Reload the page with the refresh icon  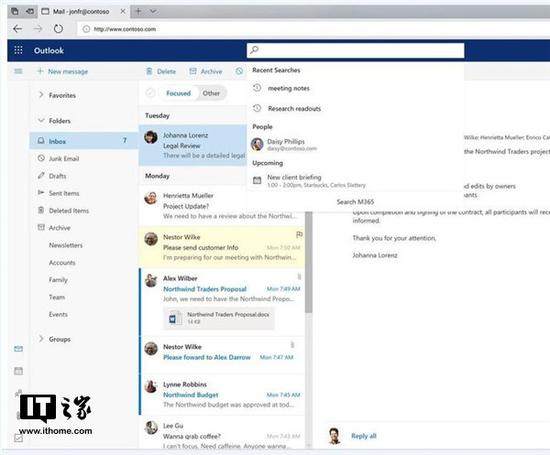pyautogui.click(x=58, y=29)
